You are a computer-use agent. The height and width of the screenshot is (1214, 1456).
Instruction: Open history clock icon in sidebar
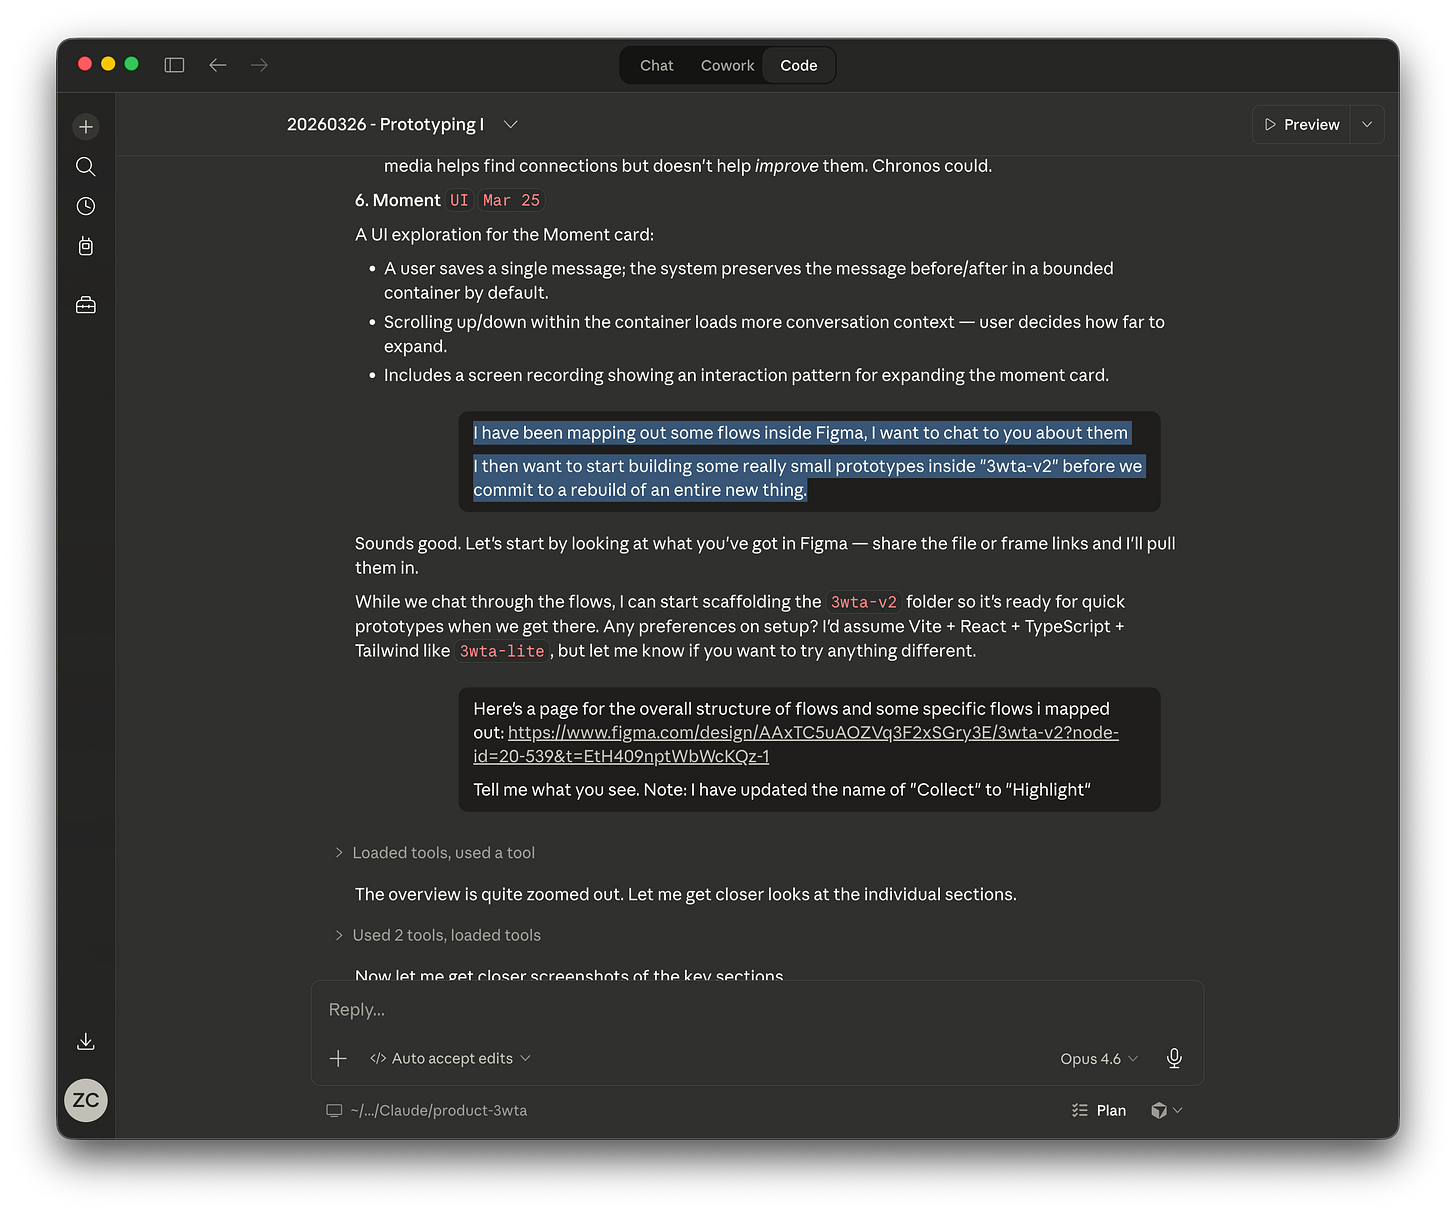coord(86,206)
